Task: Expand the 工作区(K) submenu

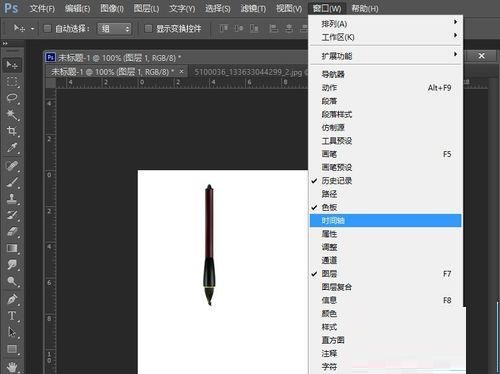Action: (x=386, y=37)
